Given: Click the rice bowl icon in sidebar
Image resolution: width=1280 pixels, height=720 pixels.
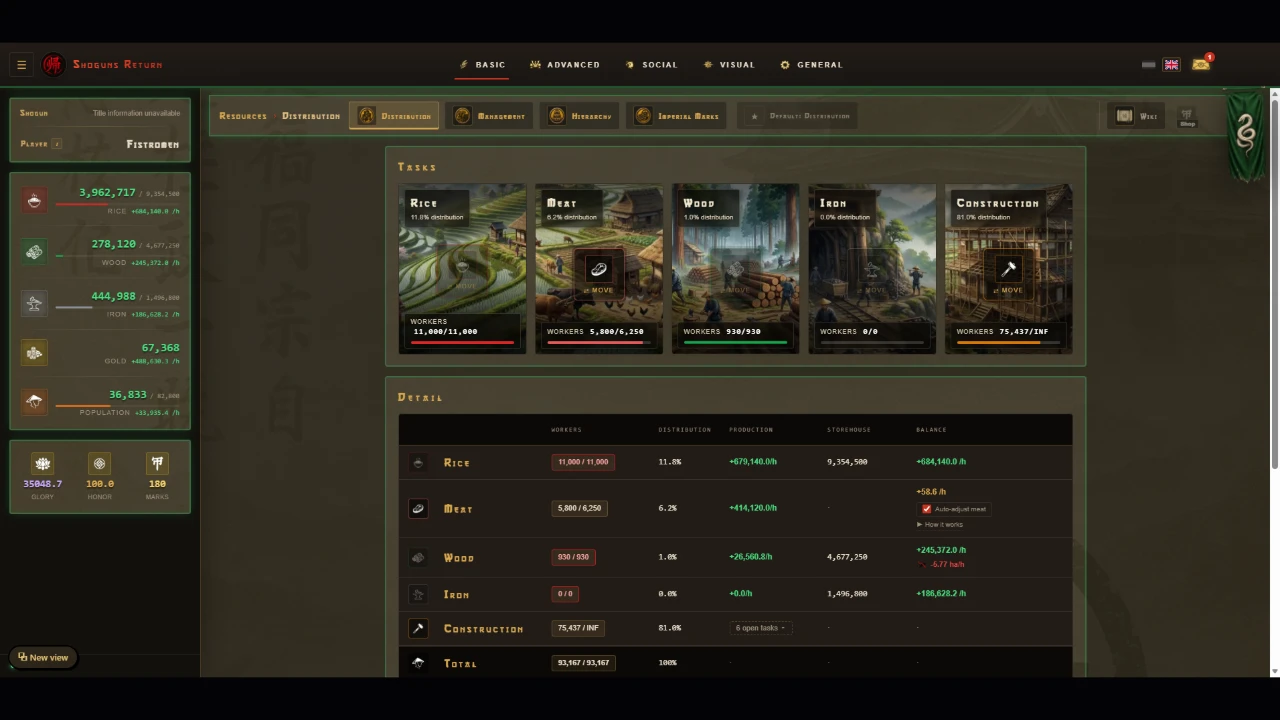Looking at the screenshot, I should pyautogui.click(x=34, y=200).
